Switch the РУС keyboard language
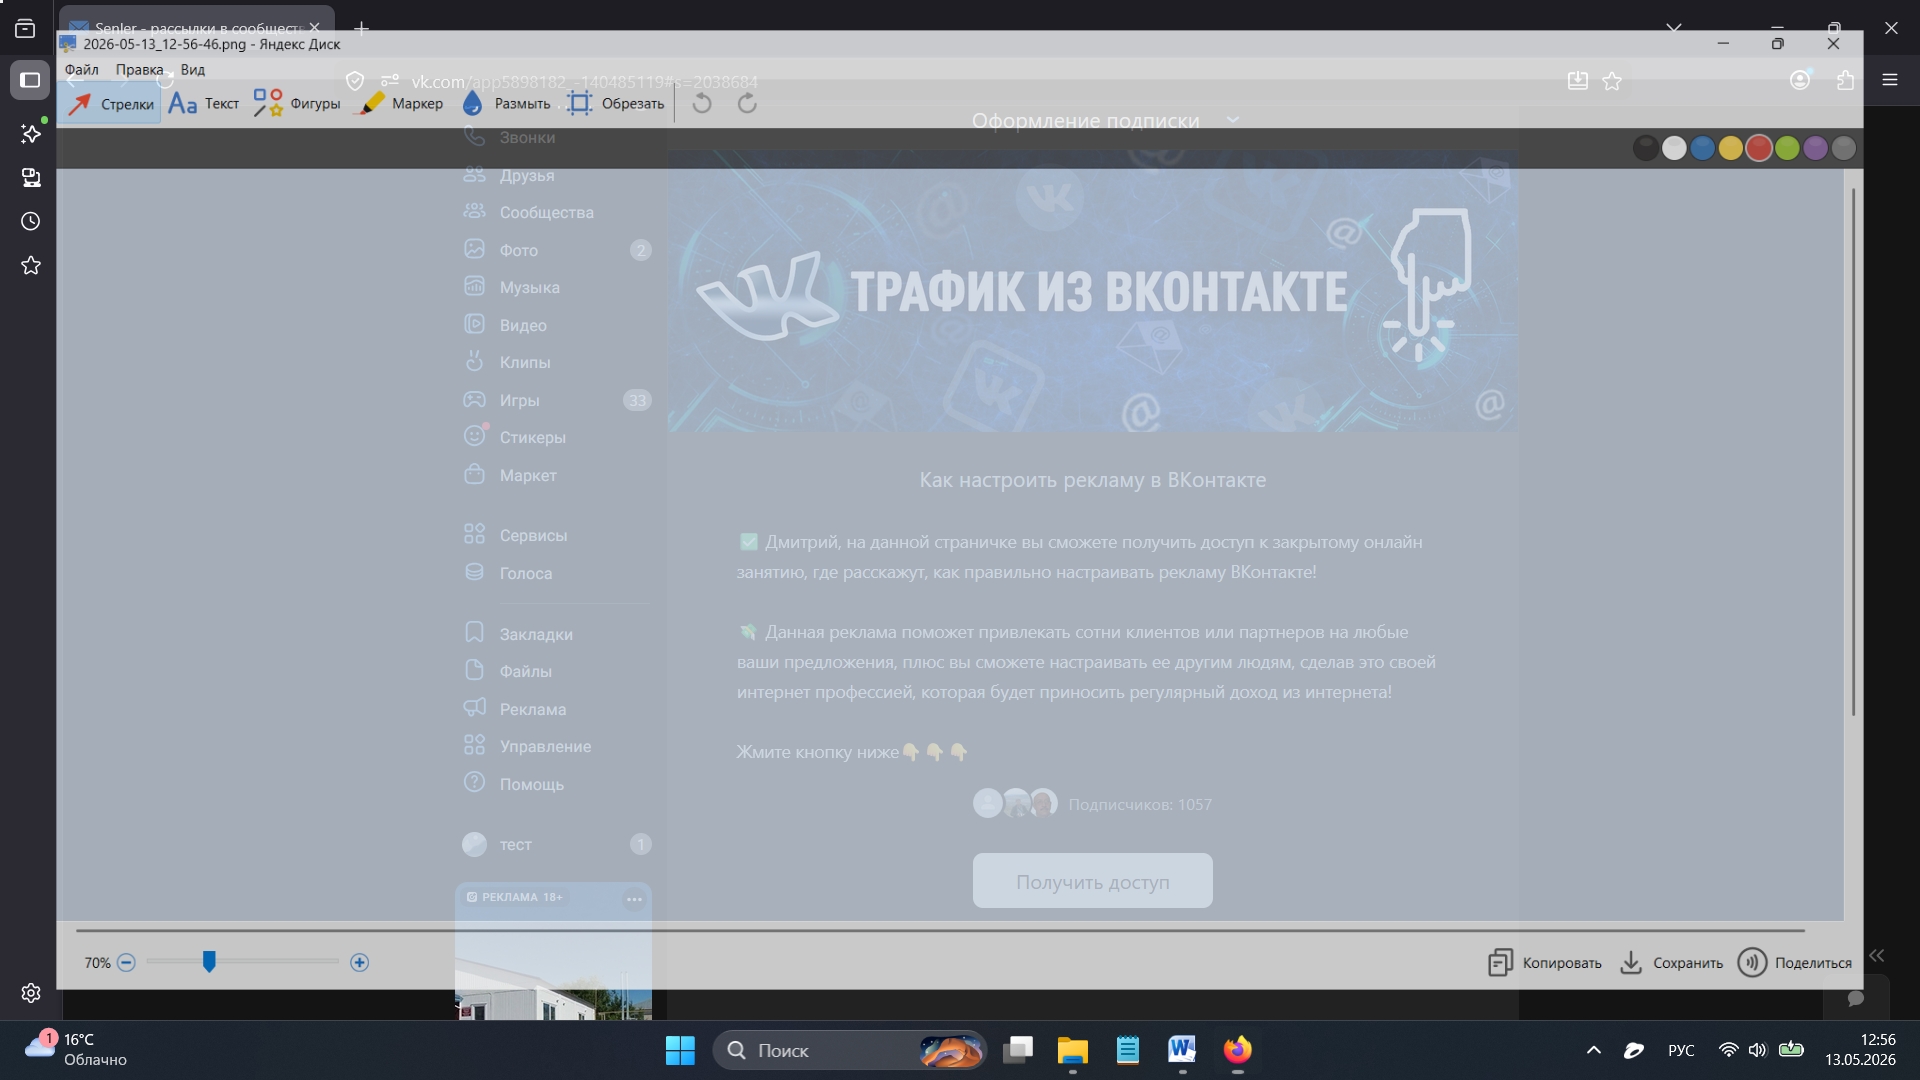The width and height of the screenshot is (1920, 1080). point(1681,1050)
